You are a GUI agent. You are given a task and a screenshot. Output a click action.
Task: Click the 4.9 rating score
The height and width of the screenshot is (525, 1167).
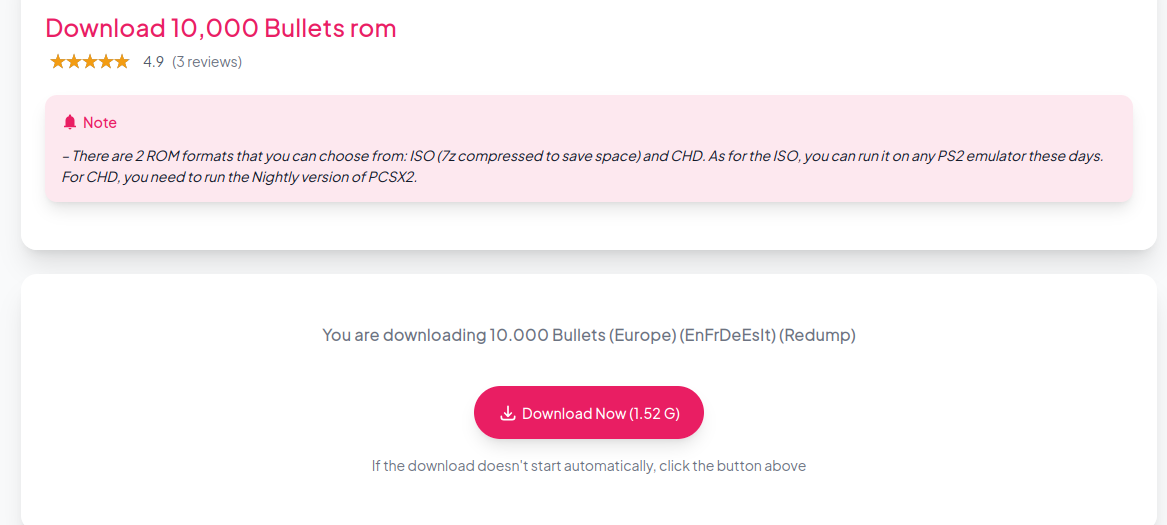click(x=153, y=62)
